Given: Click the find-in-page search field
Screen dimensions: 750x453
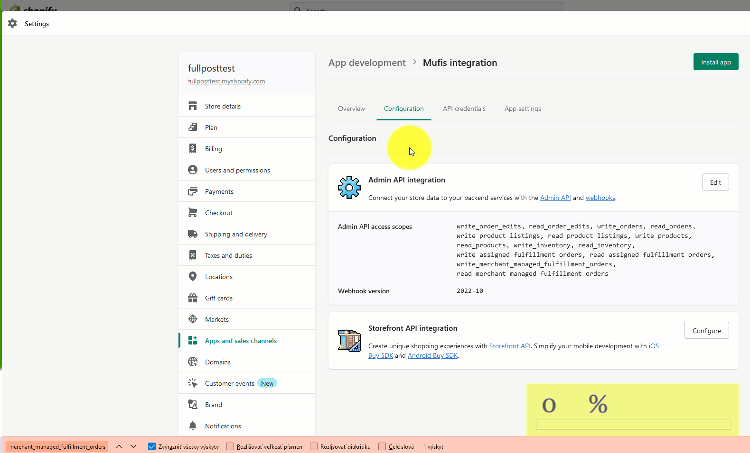Looking at the screenshot, I should 57,446.
